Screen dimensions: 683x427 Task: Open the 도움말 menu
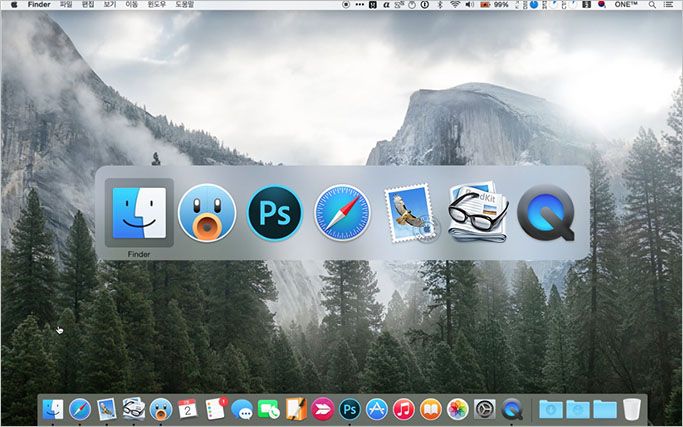(x=185, y=4)
